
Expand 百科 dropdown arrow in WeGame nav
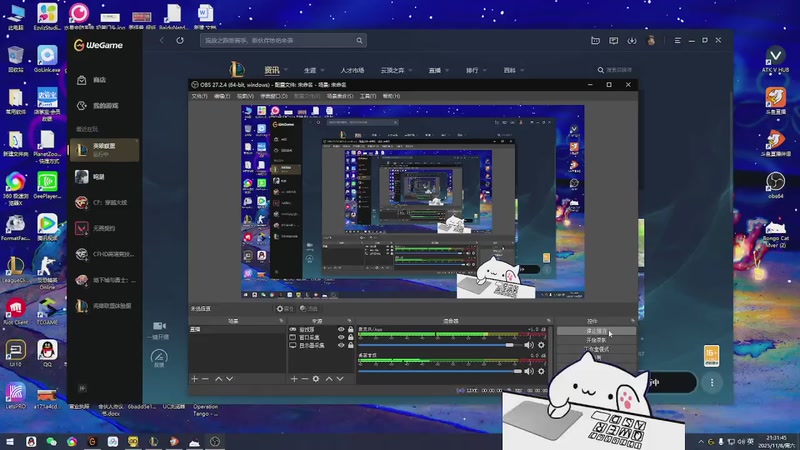coord(522,70)
